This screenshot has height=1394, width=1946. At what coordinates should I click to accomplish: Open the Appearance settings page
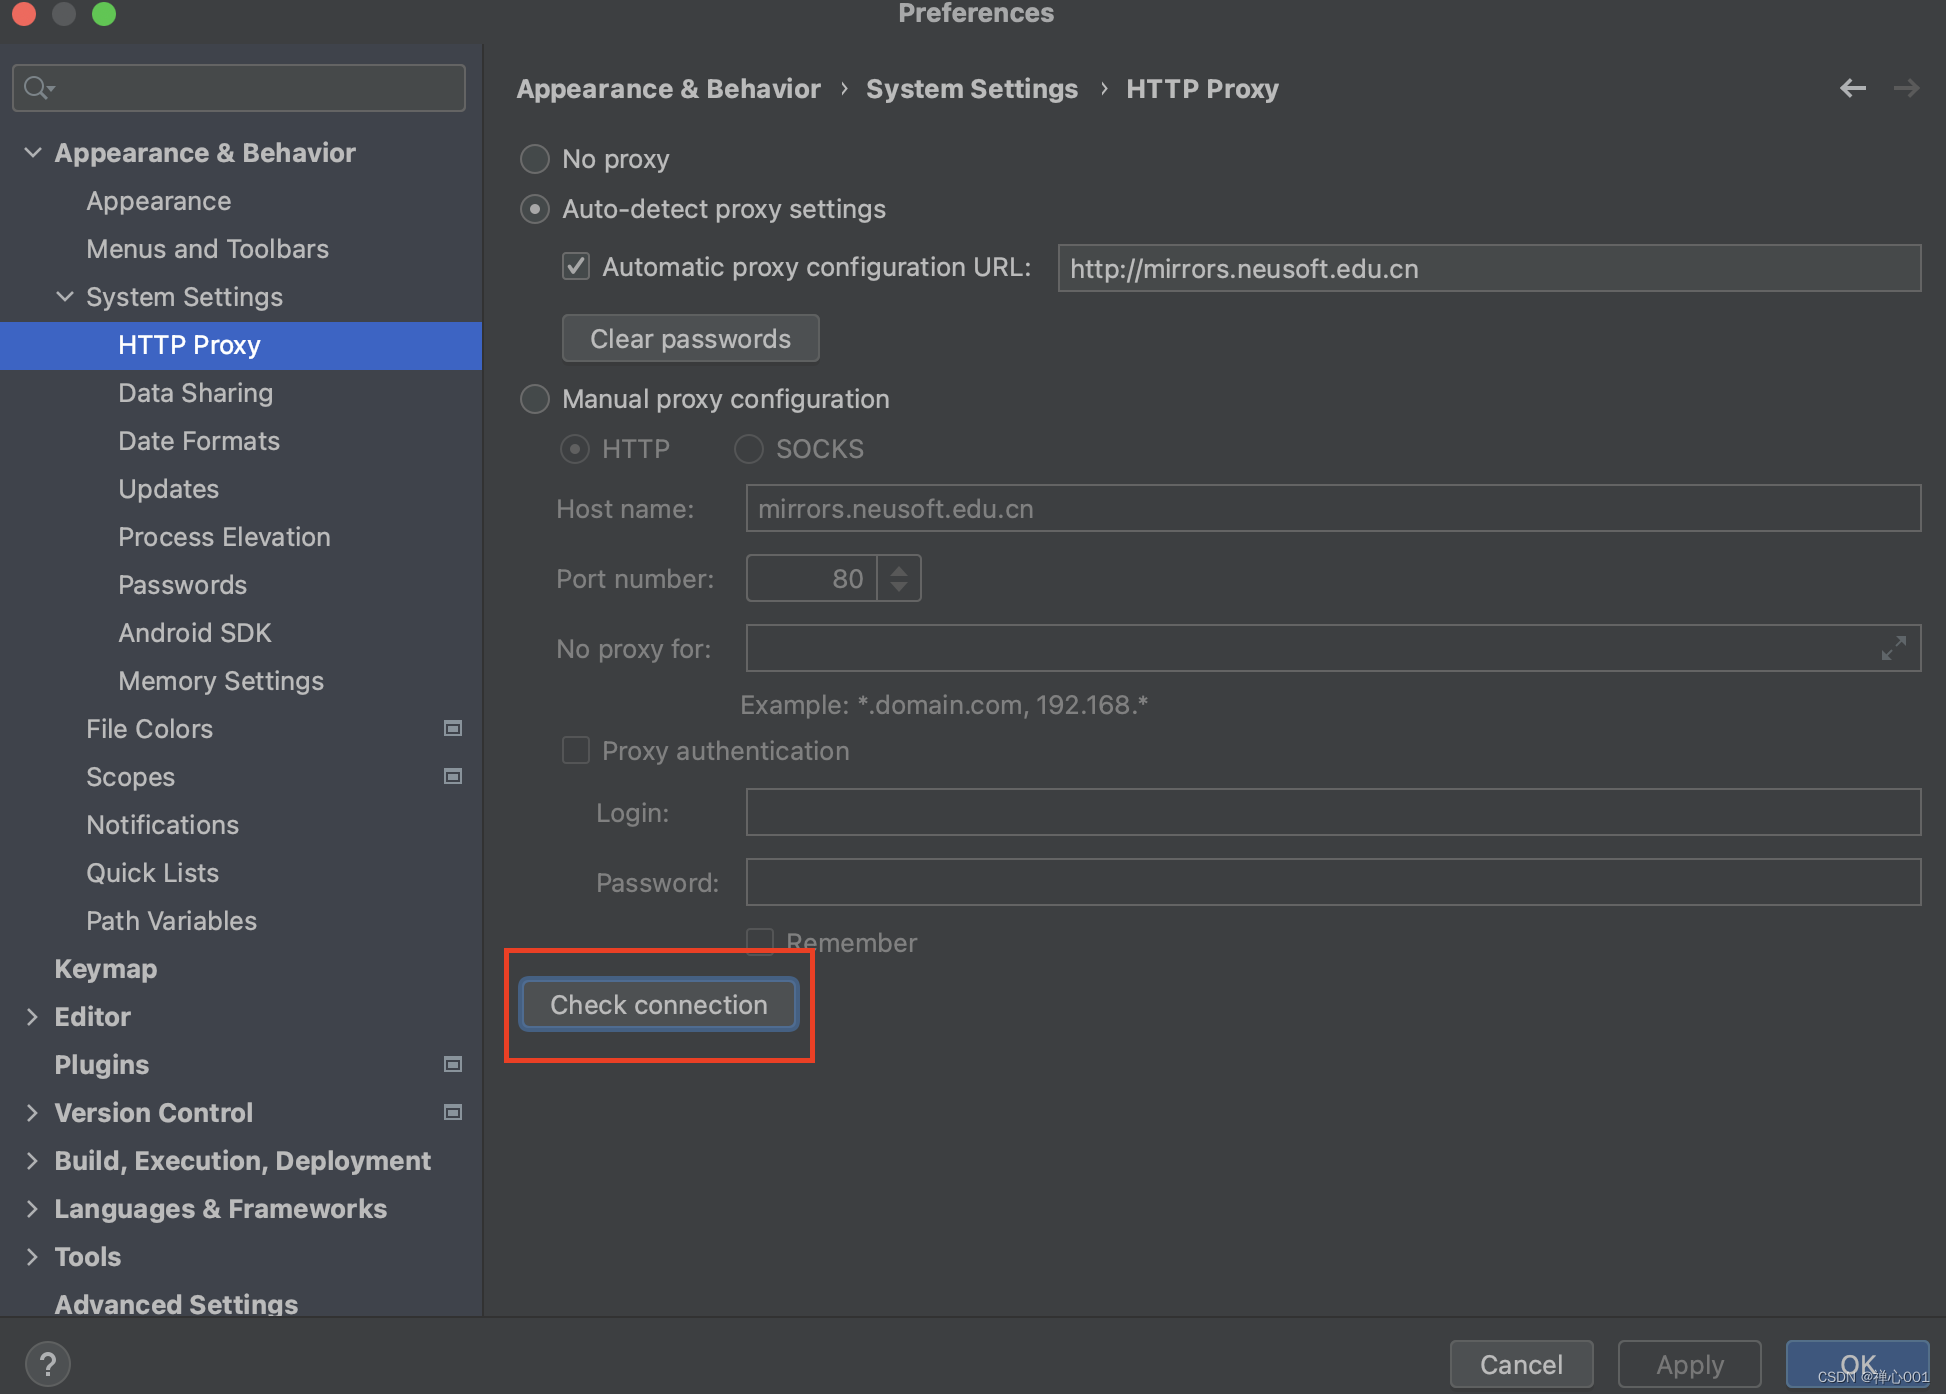(x=158, y=200)
